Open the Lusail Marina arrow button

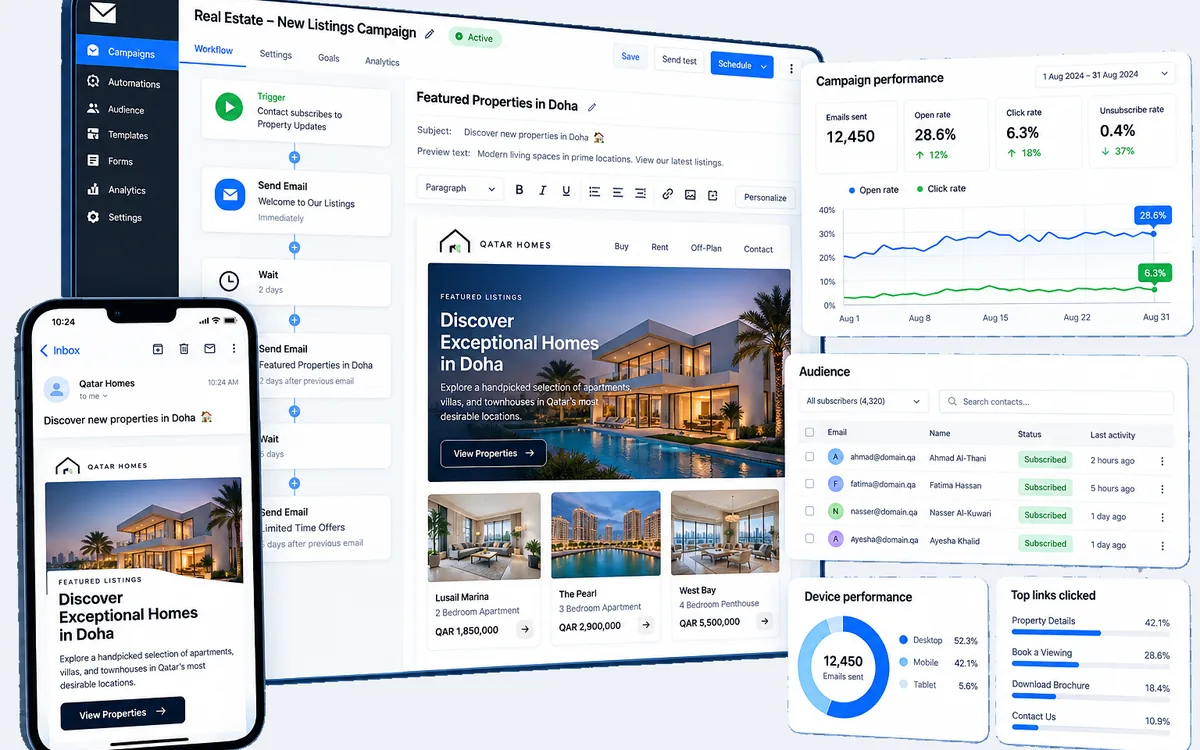(524, 630)
